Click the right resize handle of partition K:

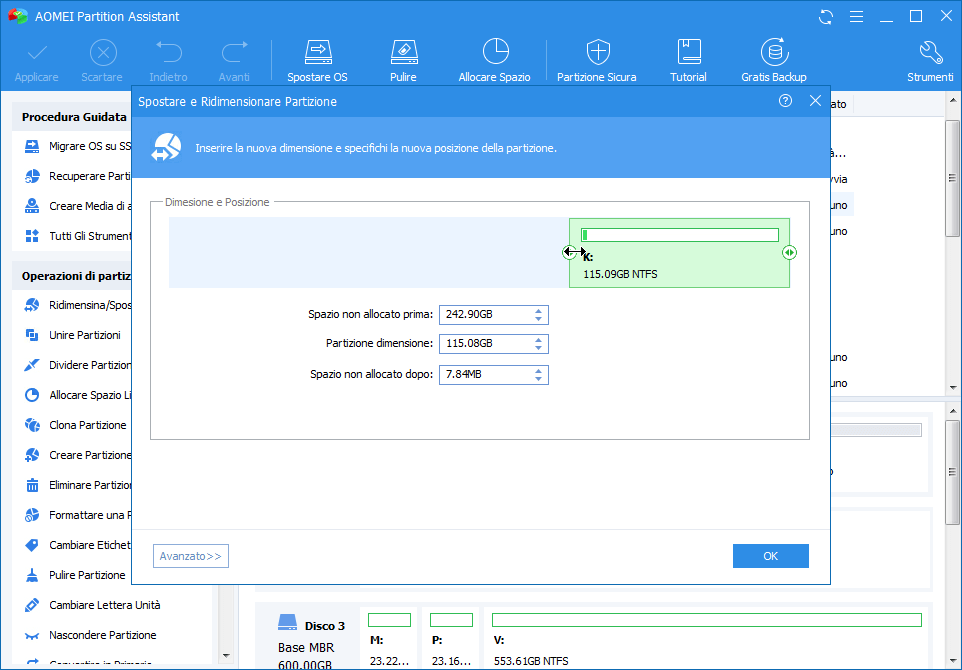coord(789,252)
